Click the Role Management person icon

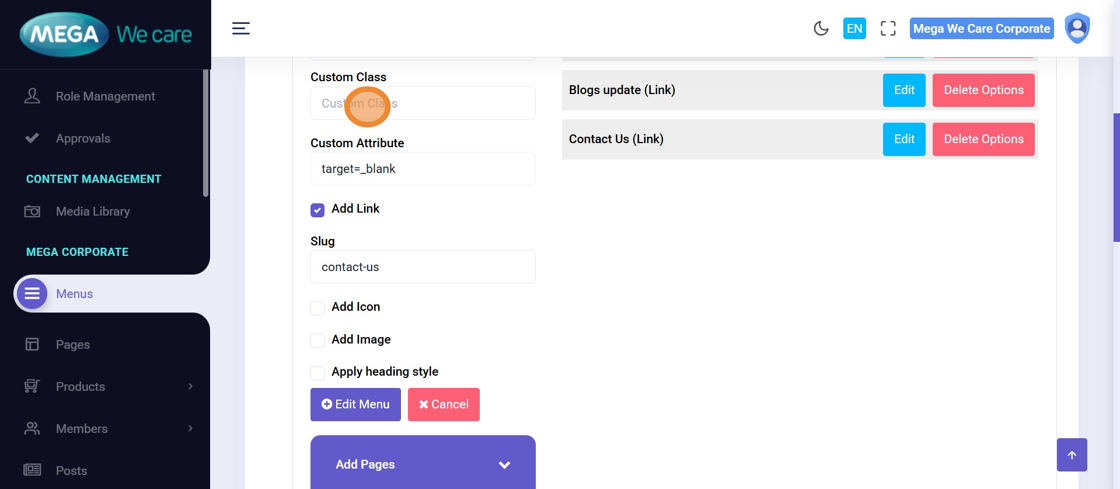(32, 96)
